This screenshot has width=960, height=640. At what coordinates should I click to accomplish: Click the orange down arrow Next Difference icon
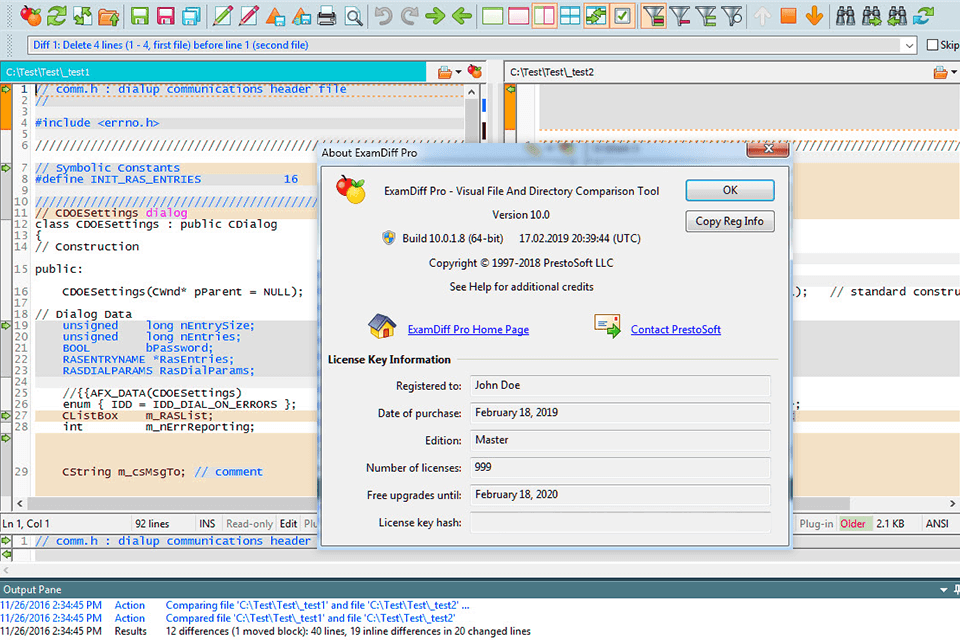coord(814,16)
